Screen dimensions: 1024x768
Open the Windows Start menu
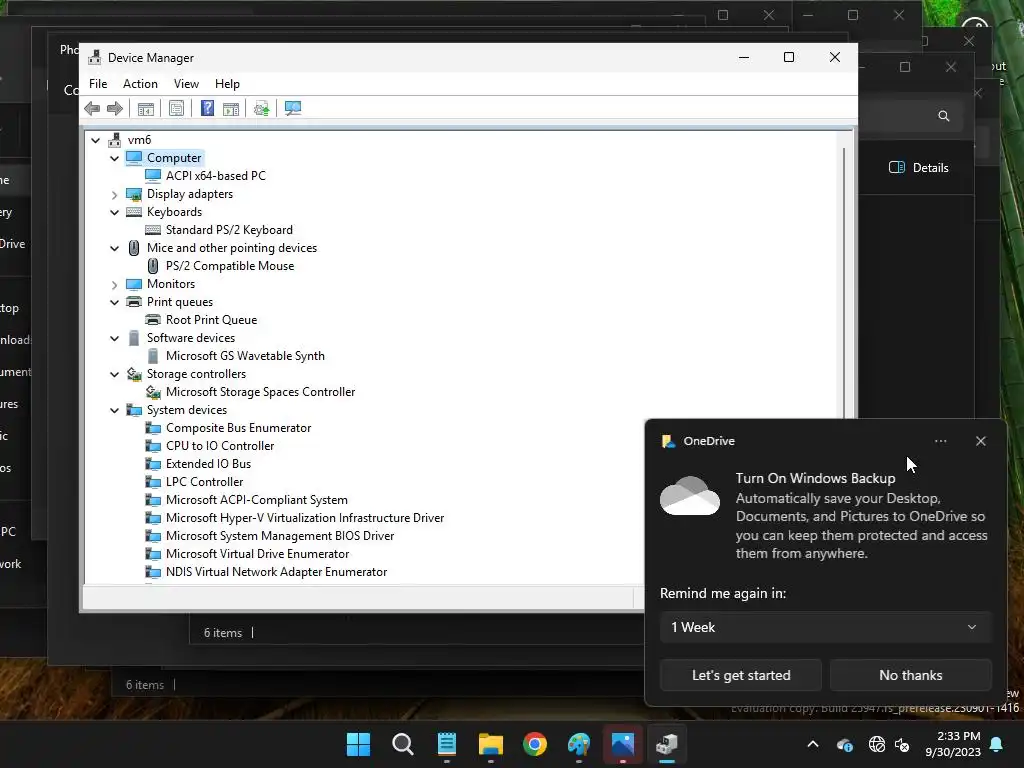click(x=358, y=744)
